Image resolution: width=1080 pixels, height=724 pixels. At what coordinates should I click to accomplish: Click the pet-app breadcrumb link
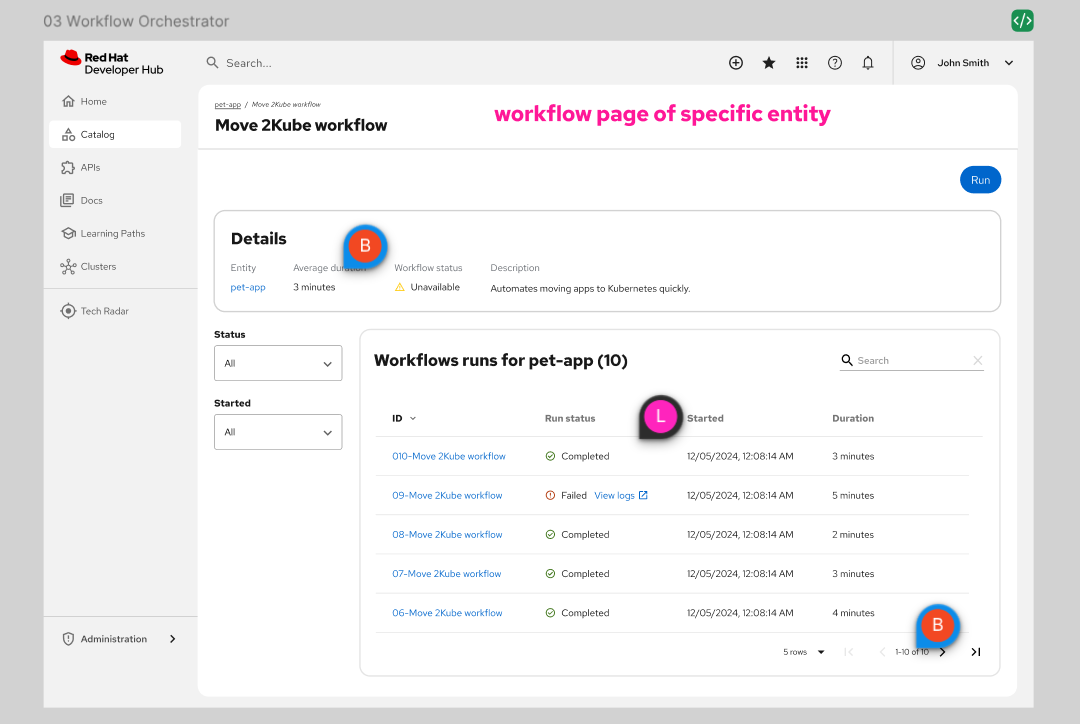(227, 105)
